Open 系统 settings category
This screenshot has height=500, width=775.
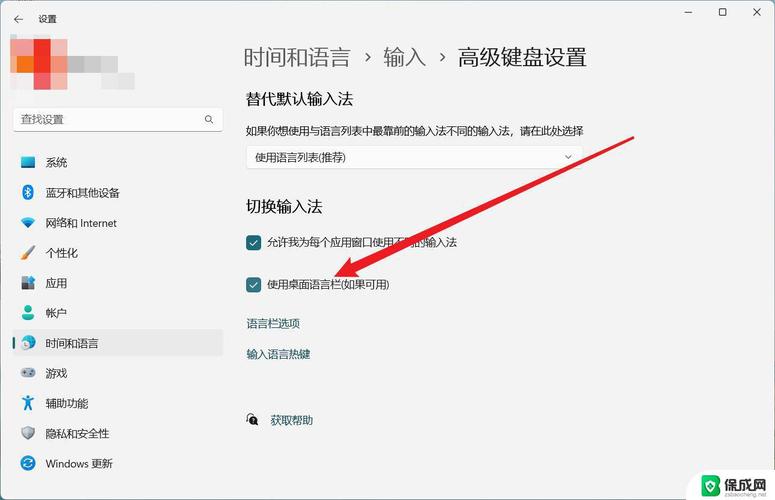tap(118, 162)
